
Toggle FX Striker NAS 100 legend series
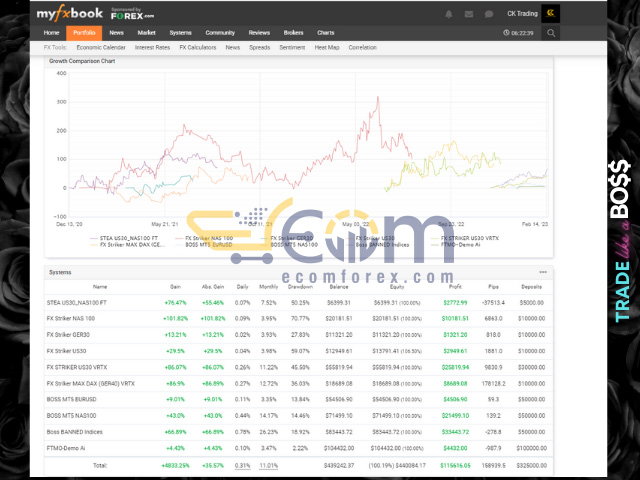pos(204,238)
